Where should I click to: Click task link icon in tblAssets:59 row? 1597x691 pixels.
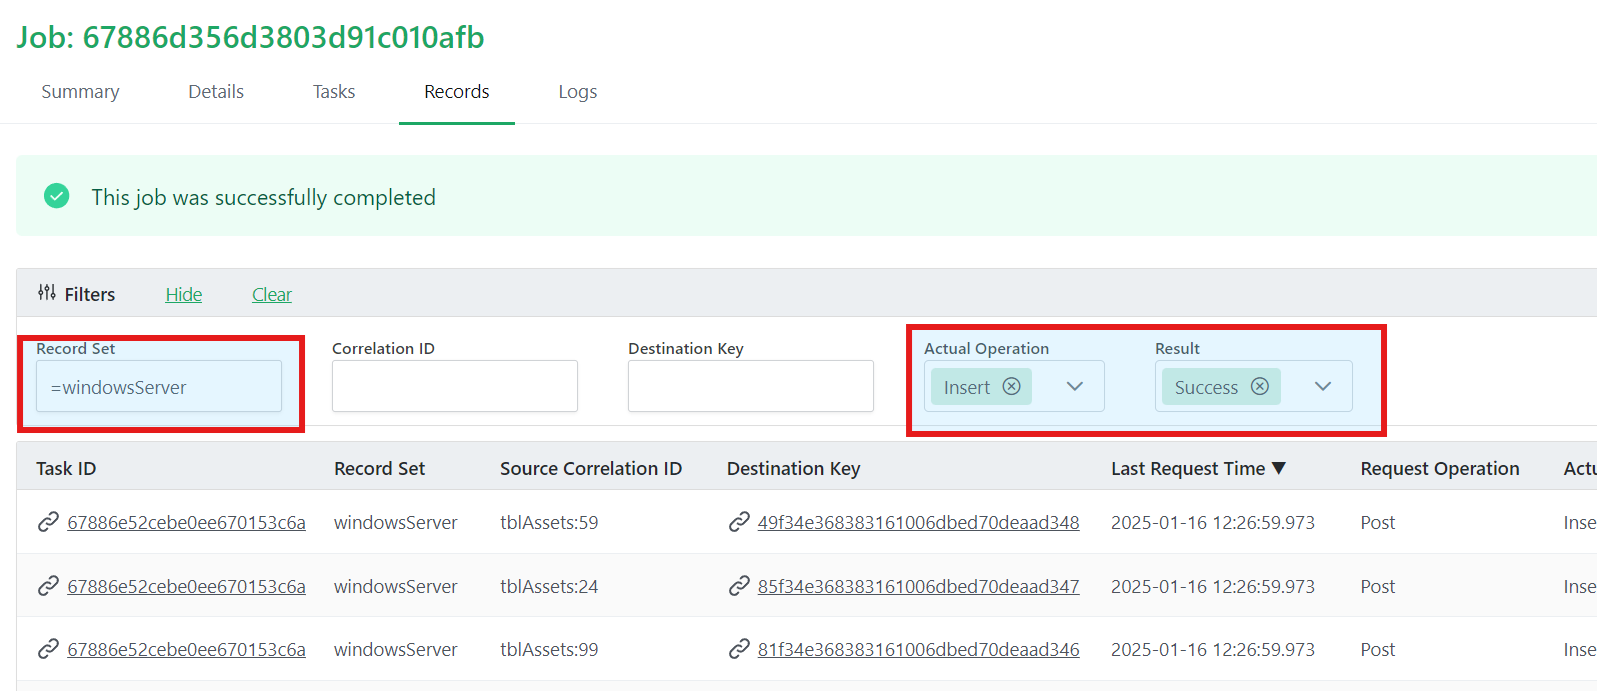(x=48, y=522)
